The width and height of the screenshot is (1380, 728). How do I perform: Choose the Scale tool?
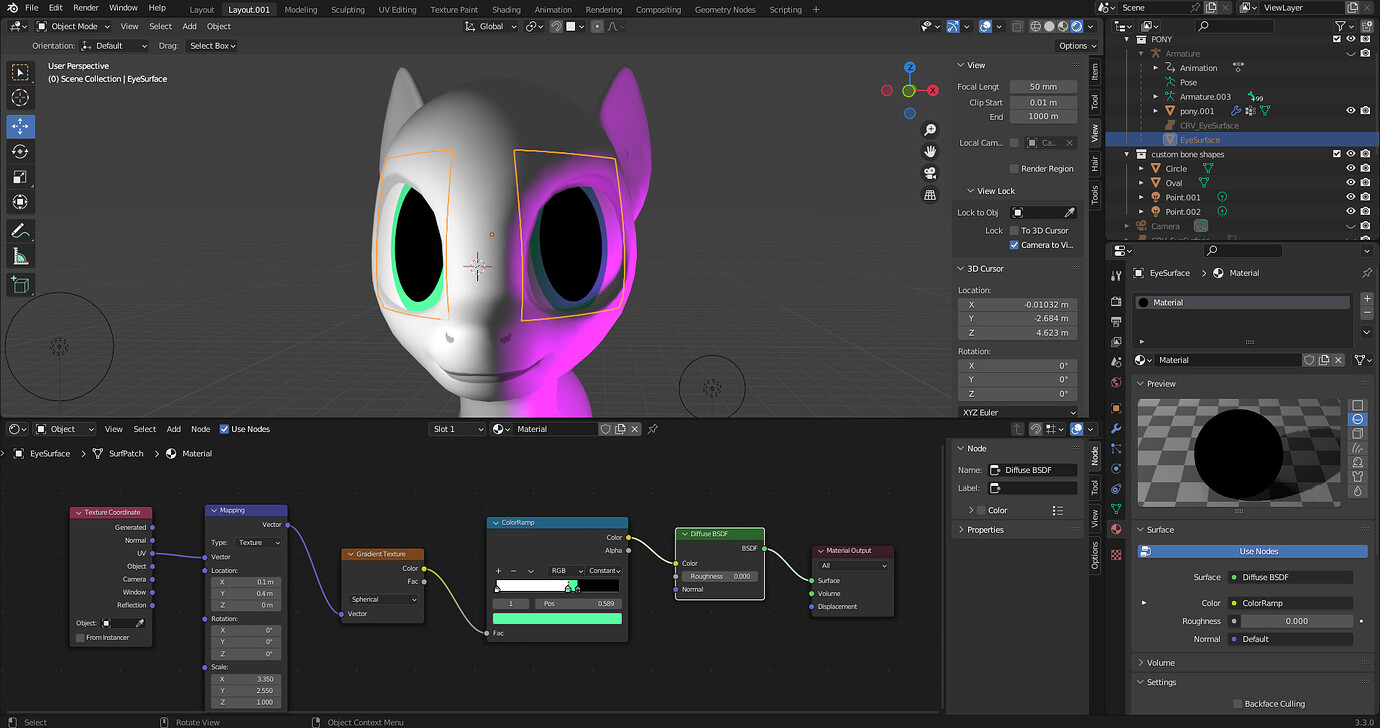[x=21, y=177]
